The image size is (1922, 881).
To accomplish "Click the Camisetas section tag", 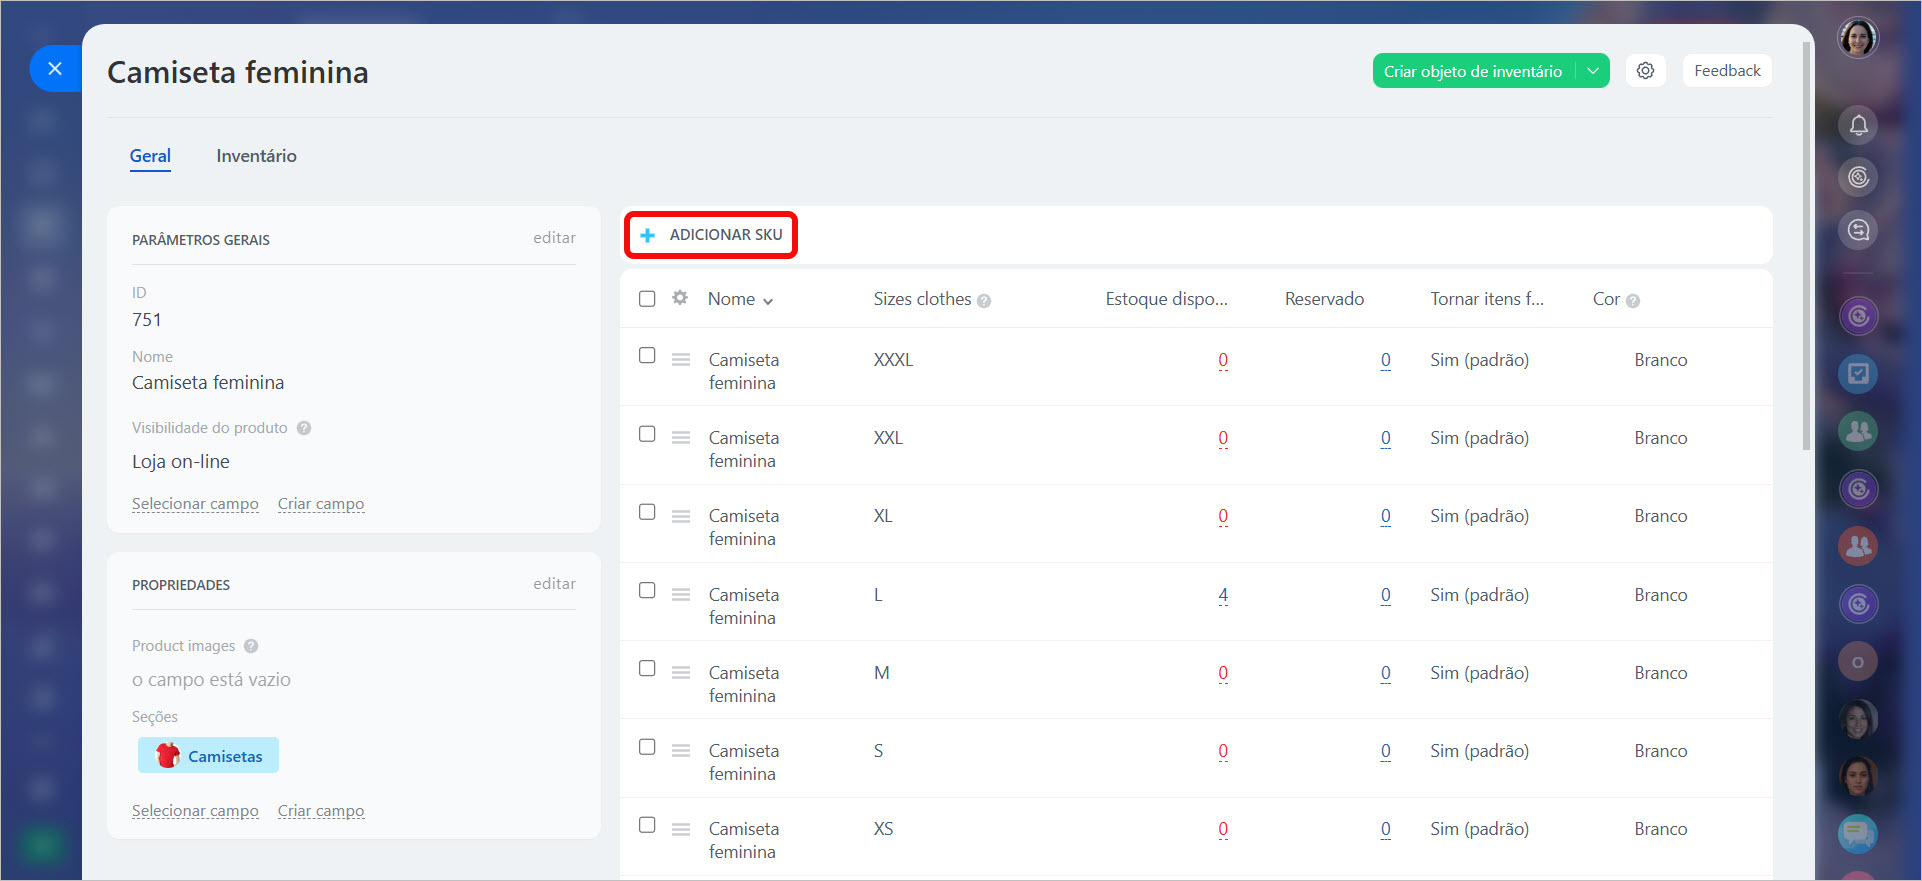I will 208,756.
